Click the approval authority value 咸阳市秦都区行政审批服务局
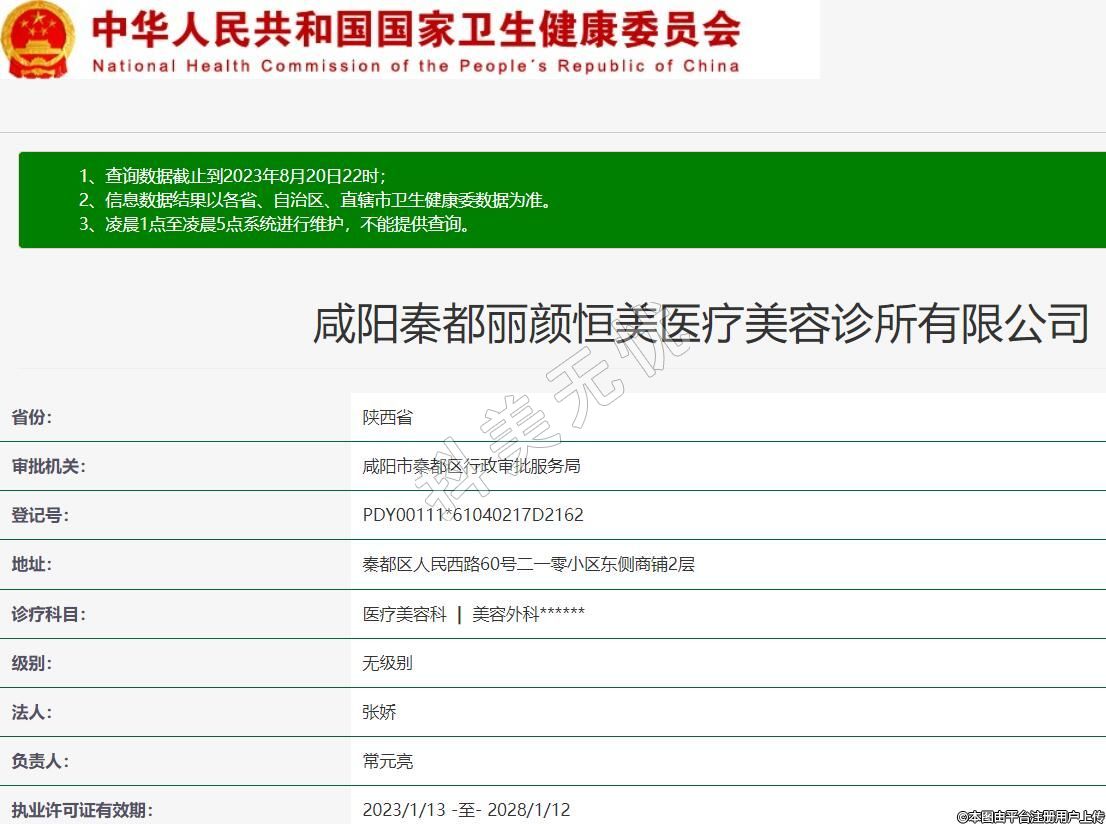This screenshot has height=824, width=1106. (471, 466)
